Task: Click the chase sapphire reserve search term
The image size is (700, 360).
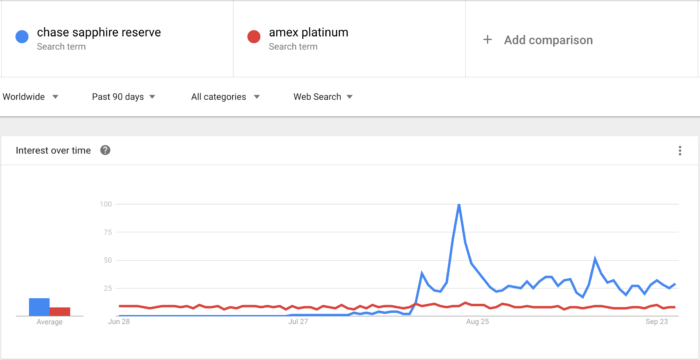Action: tap(99, 33)
